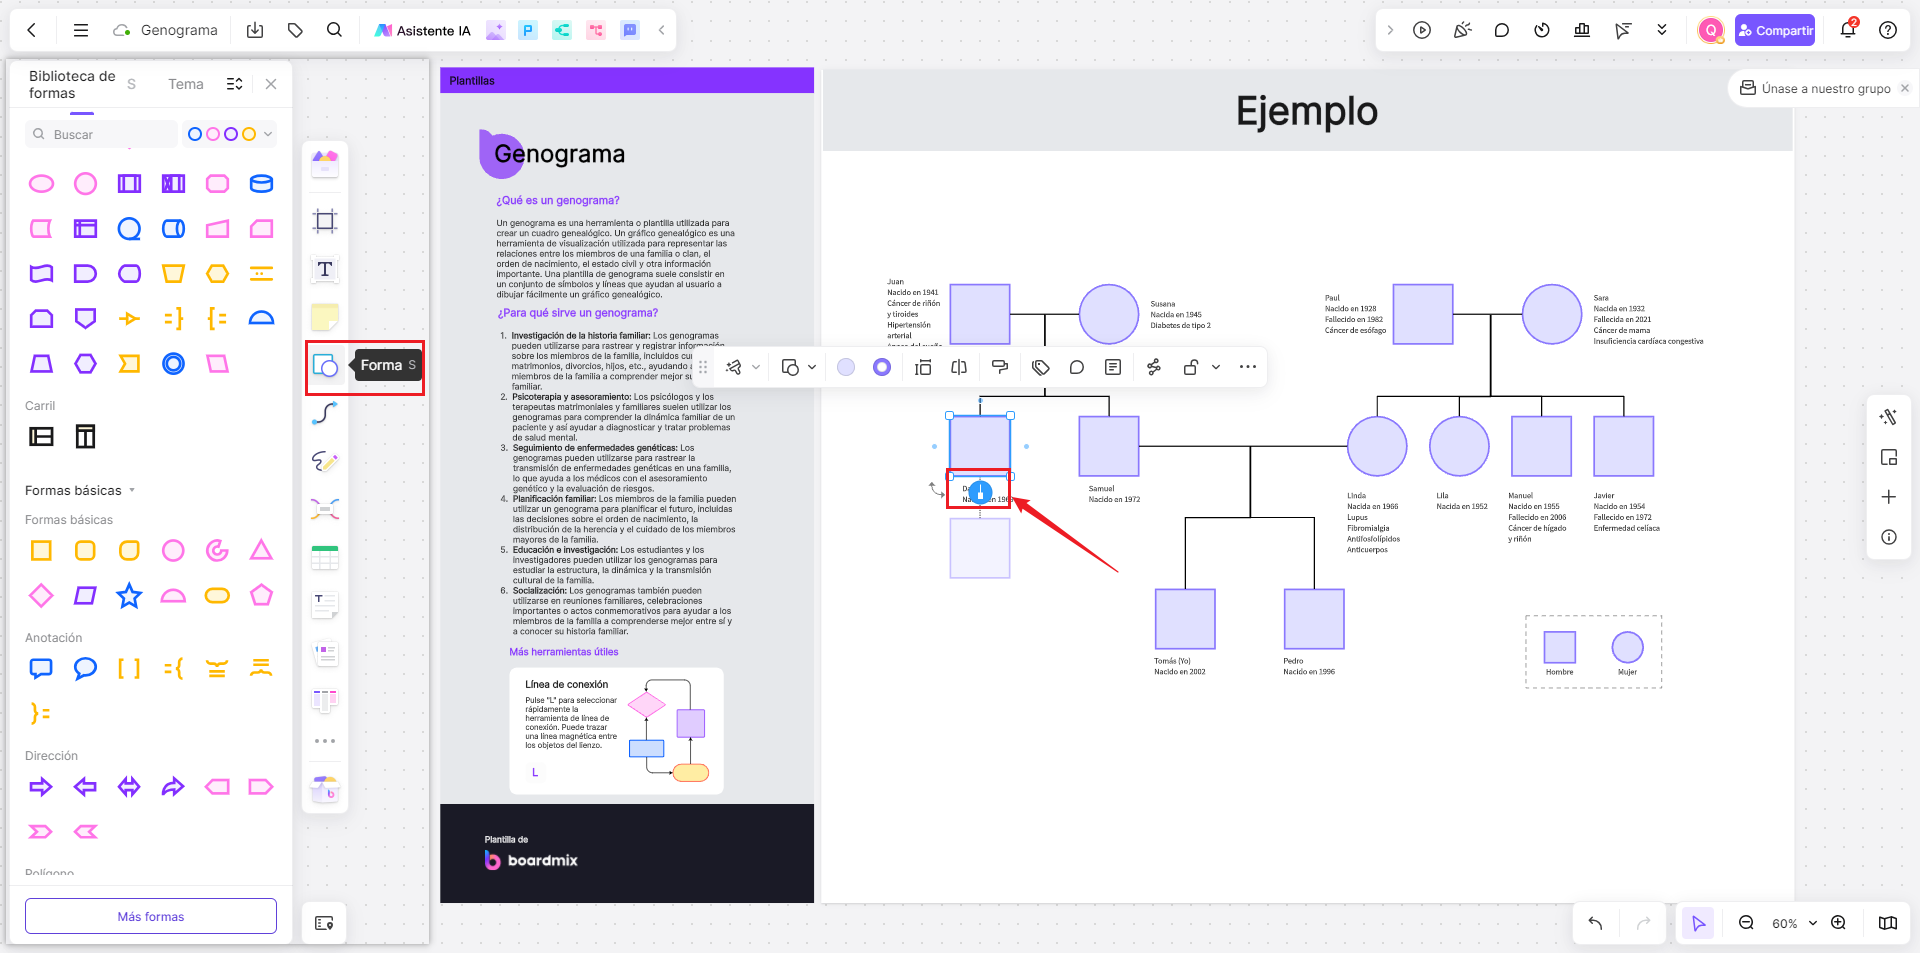Open lock options dropdown arrow

[1216, 367]
